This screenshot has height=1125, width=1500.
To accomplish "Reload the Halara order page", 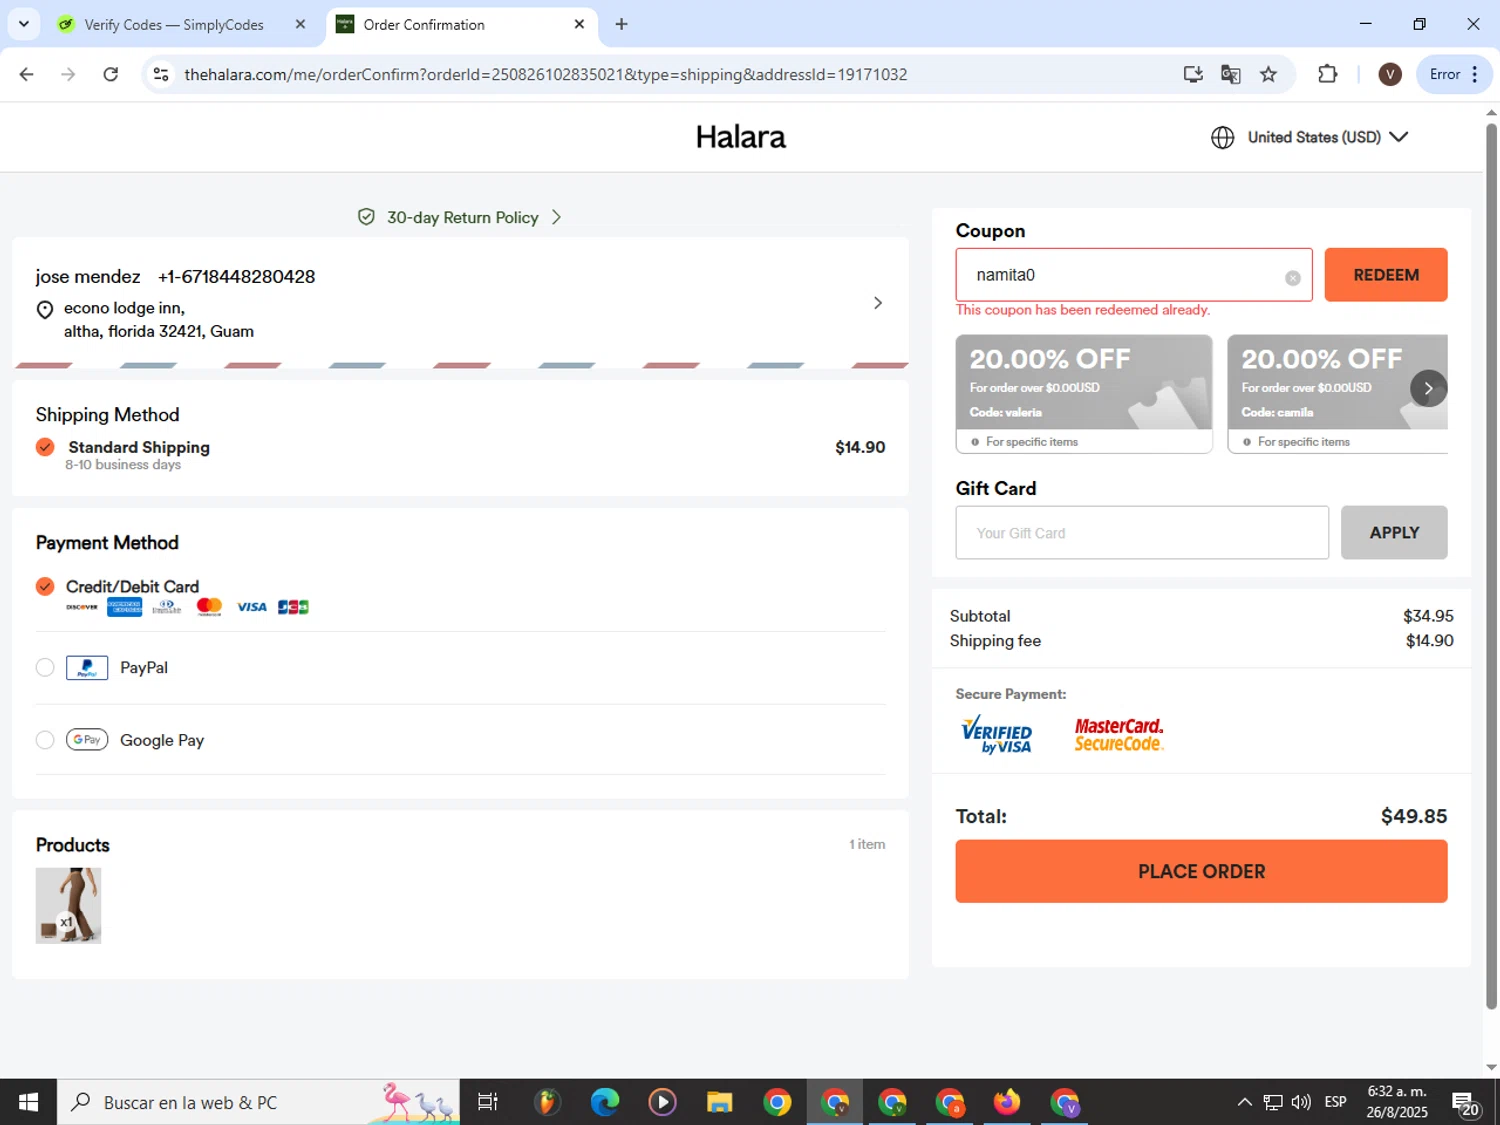I will pos(111,74).
